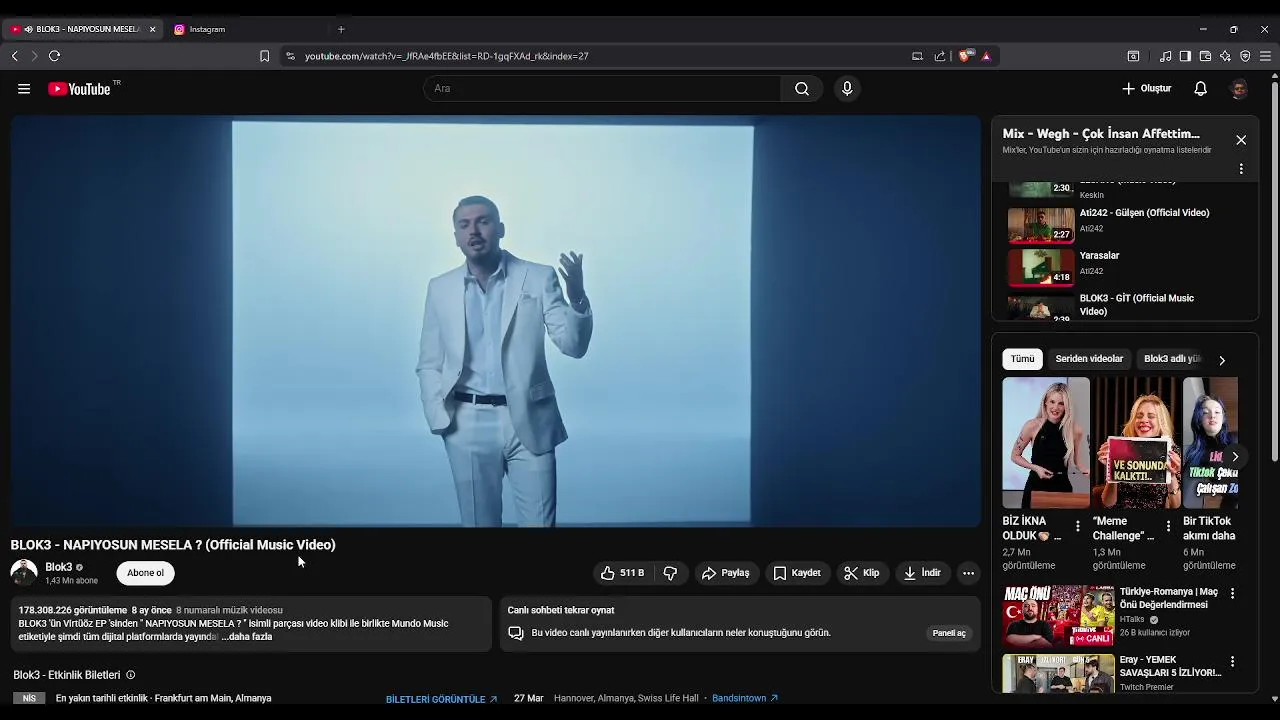Open the Bandsintown link
The height and width of the screenshot is (720, 1280).
coord(745,698)
